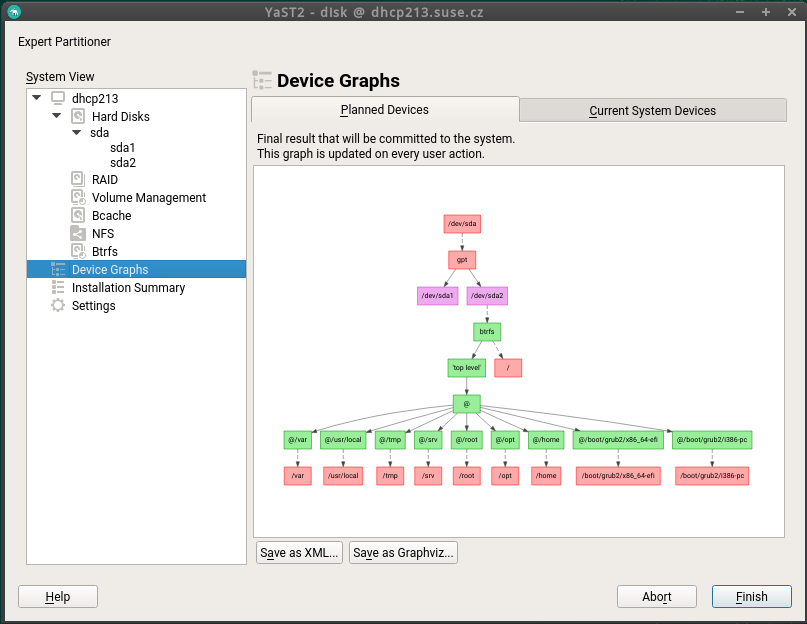807x624 pixels.
Task: Click the Btrfs icon in the sidebar
Action: 78,252
